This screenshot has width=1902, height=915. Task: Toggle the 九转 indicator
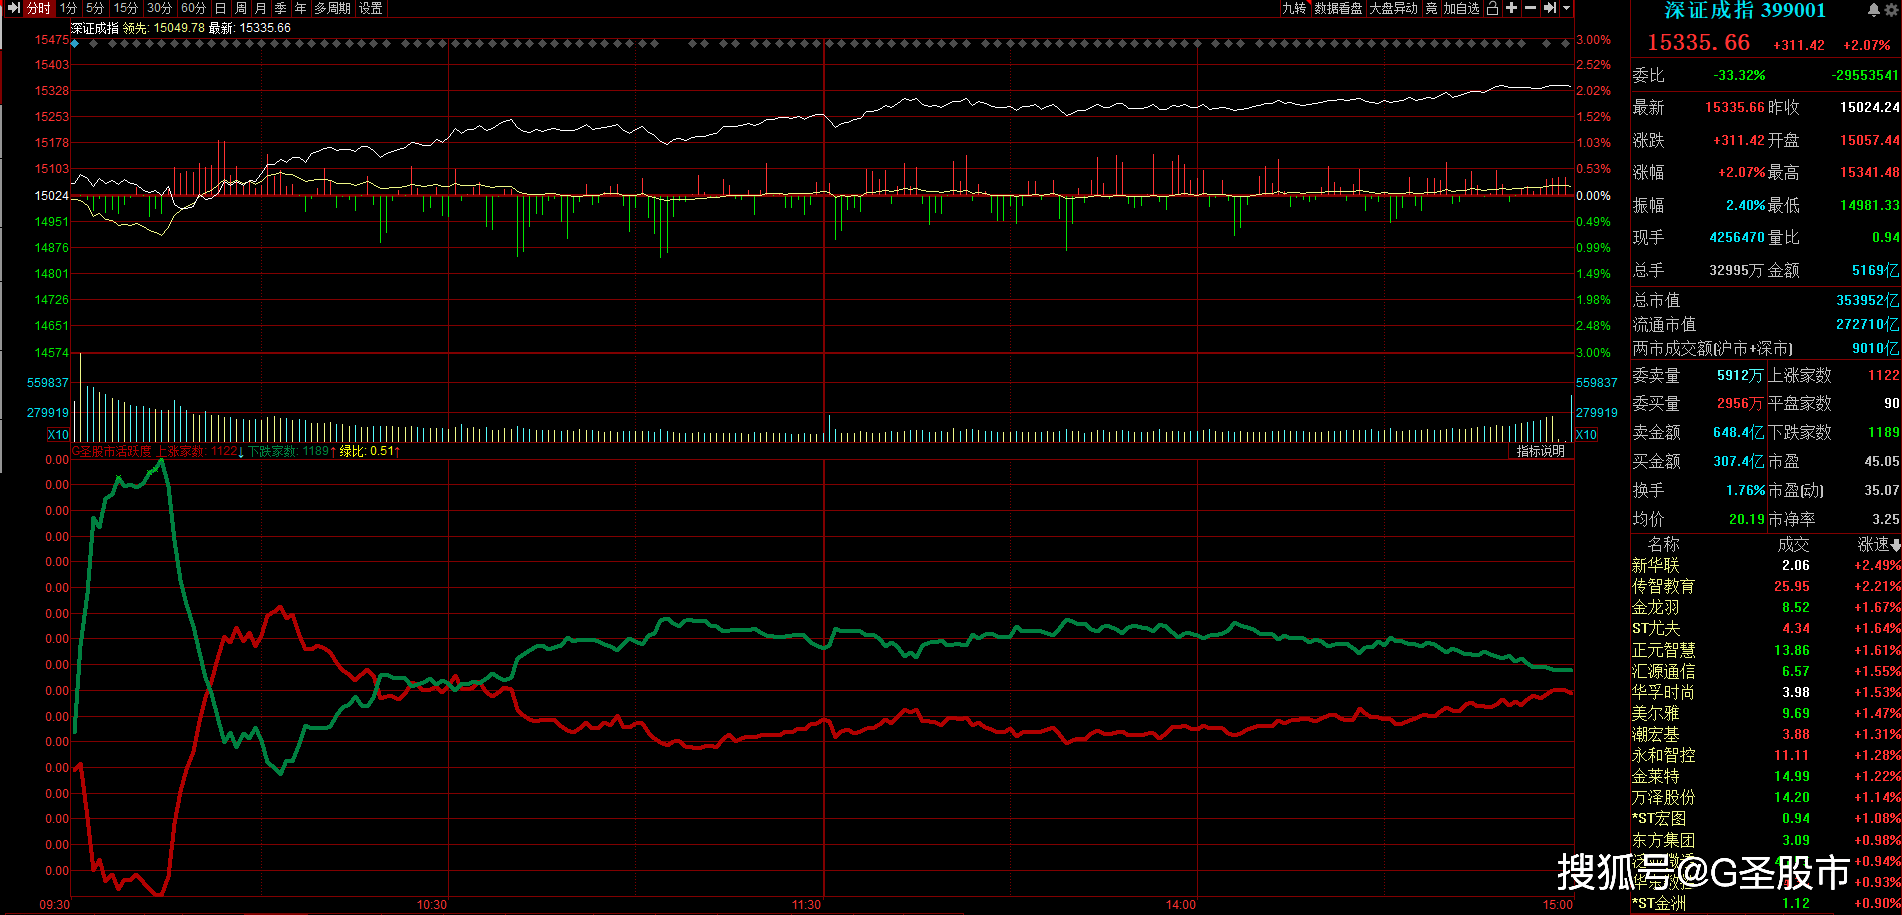[x=1295, y=8]
